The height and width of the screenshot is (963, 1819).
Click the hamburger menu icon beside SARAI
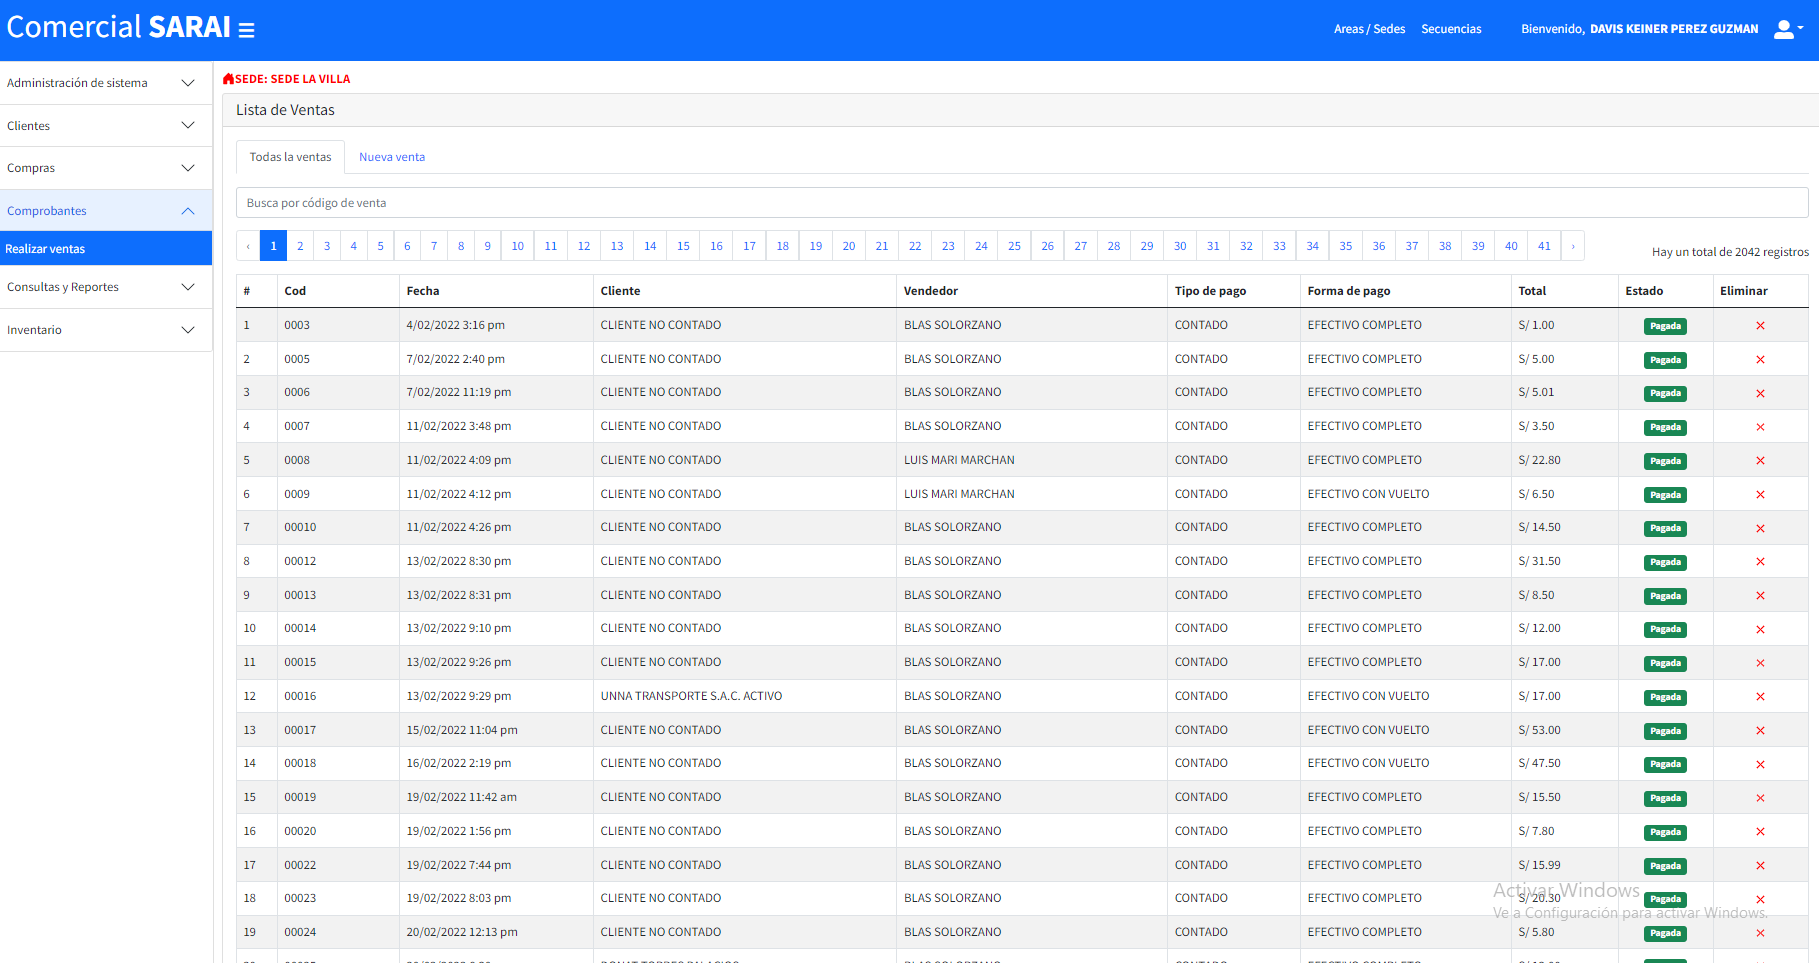pyautogui.click(x=246, y=30)
